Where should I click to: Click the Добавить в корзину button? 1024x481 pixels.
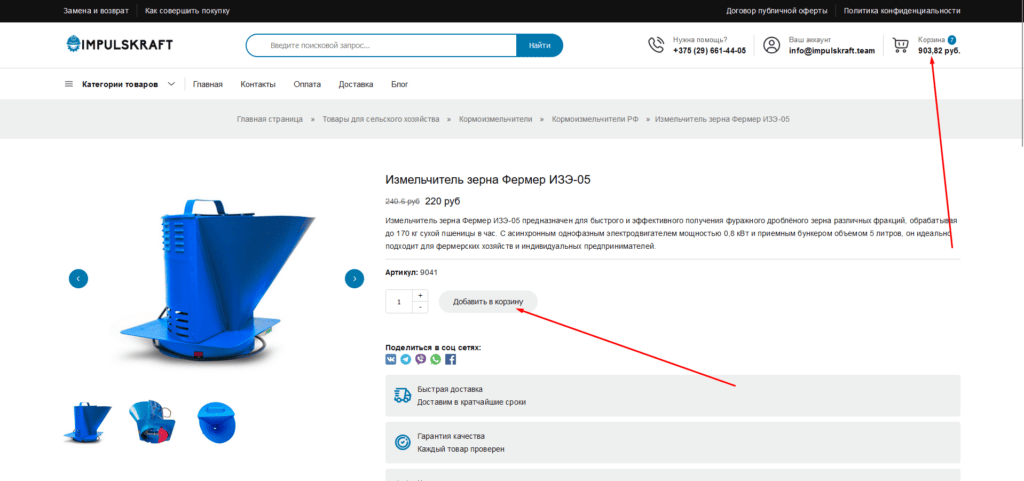click(x=488, y=302)
